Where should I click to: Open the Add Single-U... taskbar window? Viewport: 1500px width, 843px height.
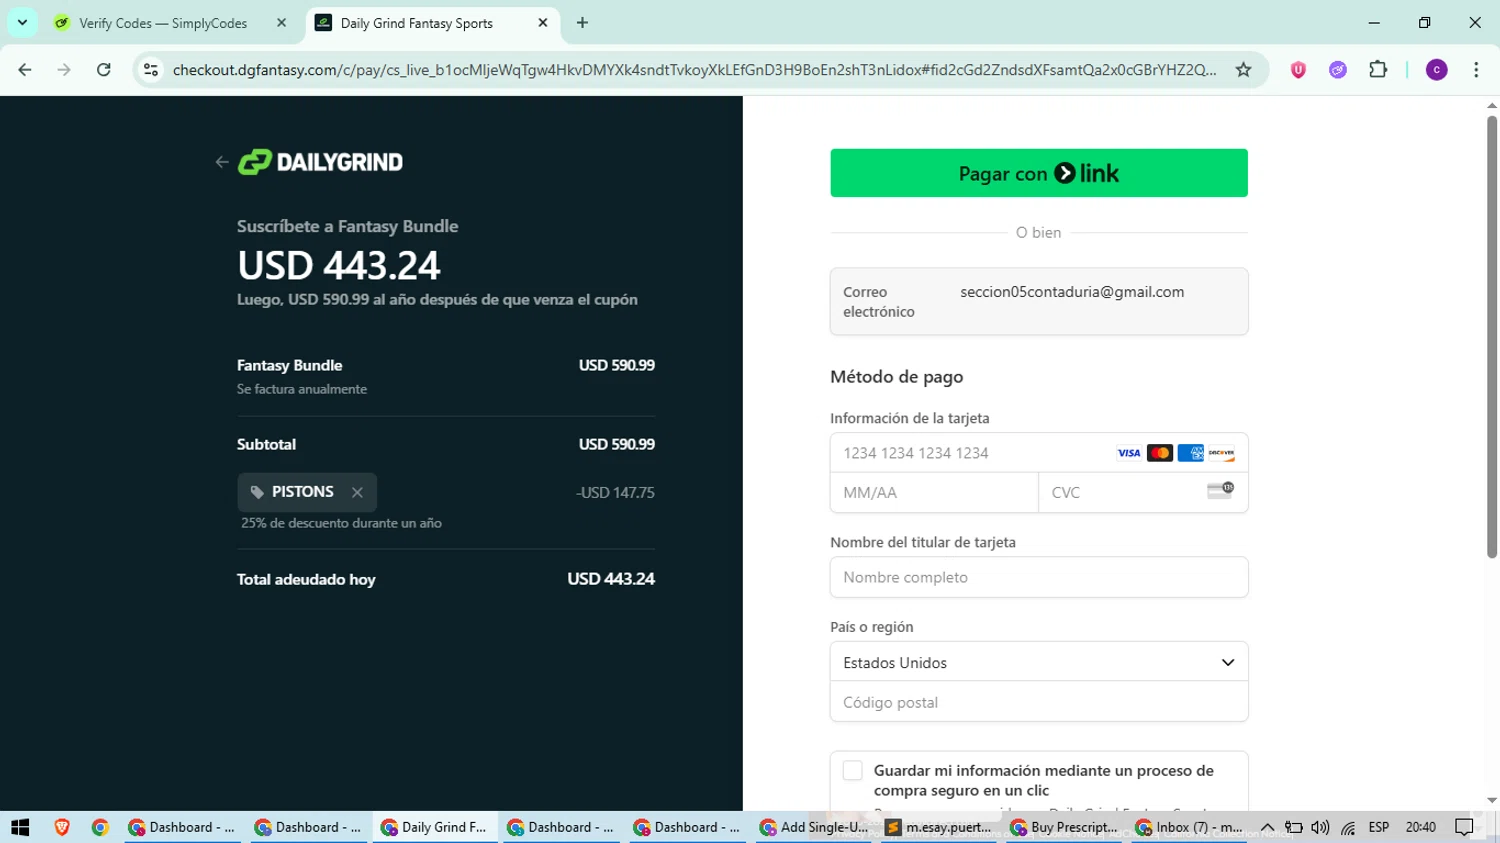[x=814, y=827]
